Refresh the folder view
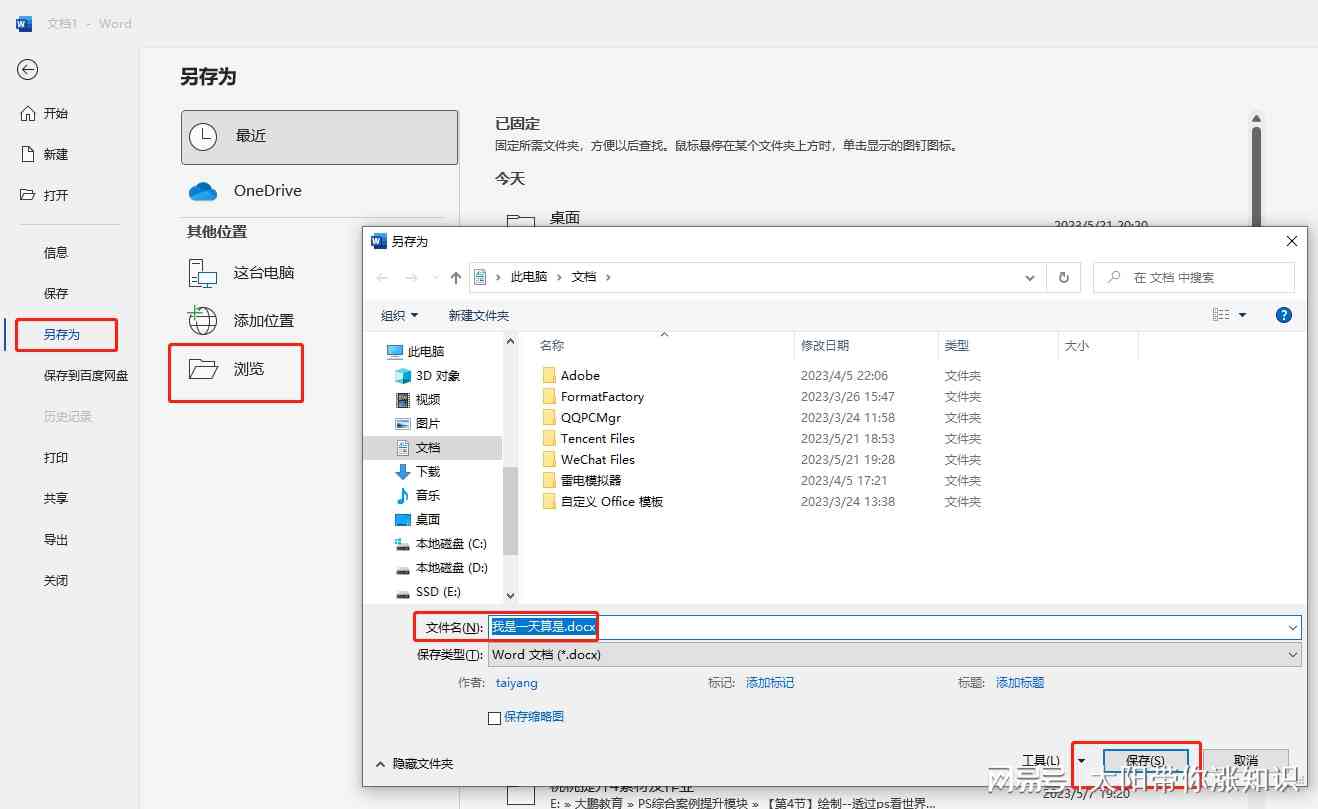This screenshot has height=809, width=1318. click(x=1063, y=278)
